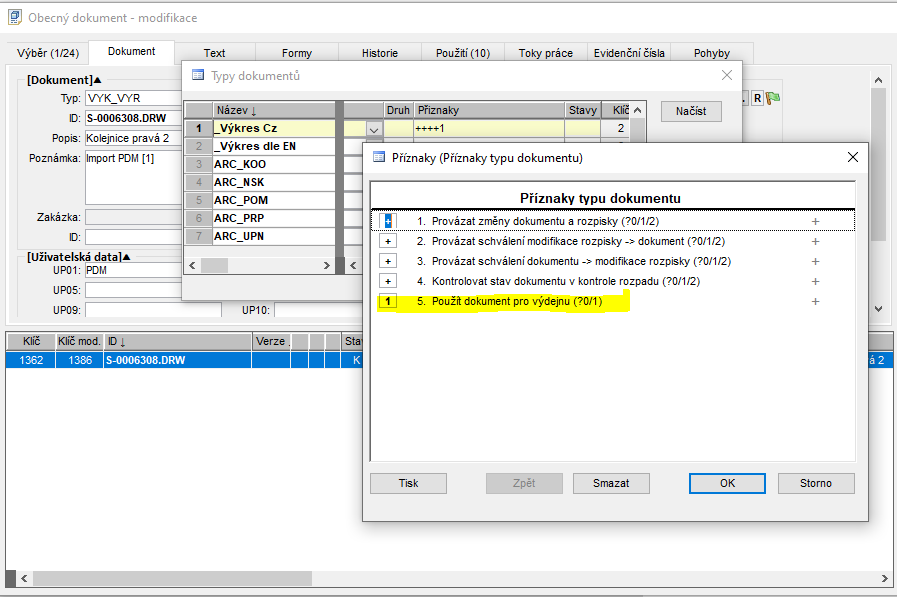The width and height of the screenshot is (897, 597).
Task: Click Příznaky cell ++++1
Action: [489, 129]
